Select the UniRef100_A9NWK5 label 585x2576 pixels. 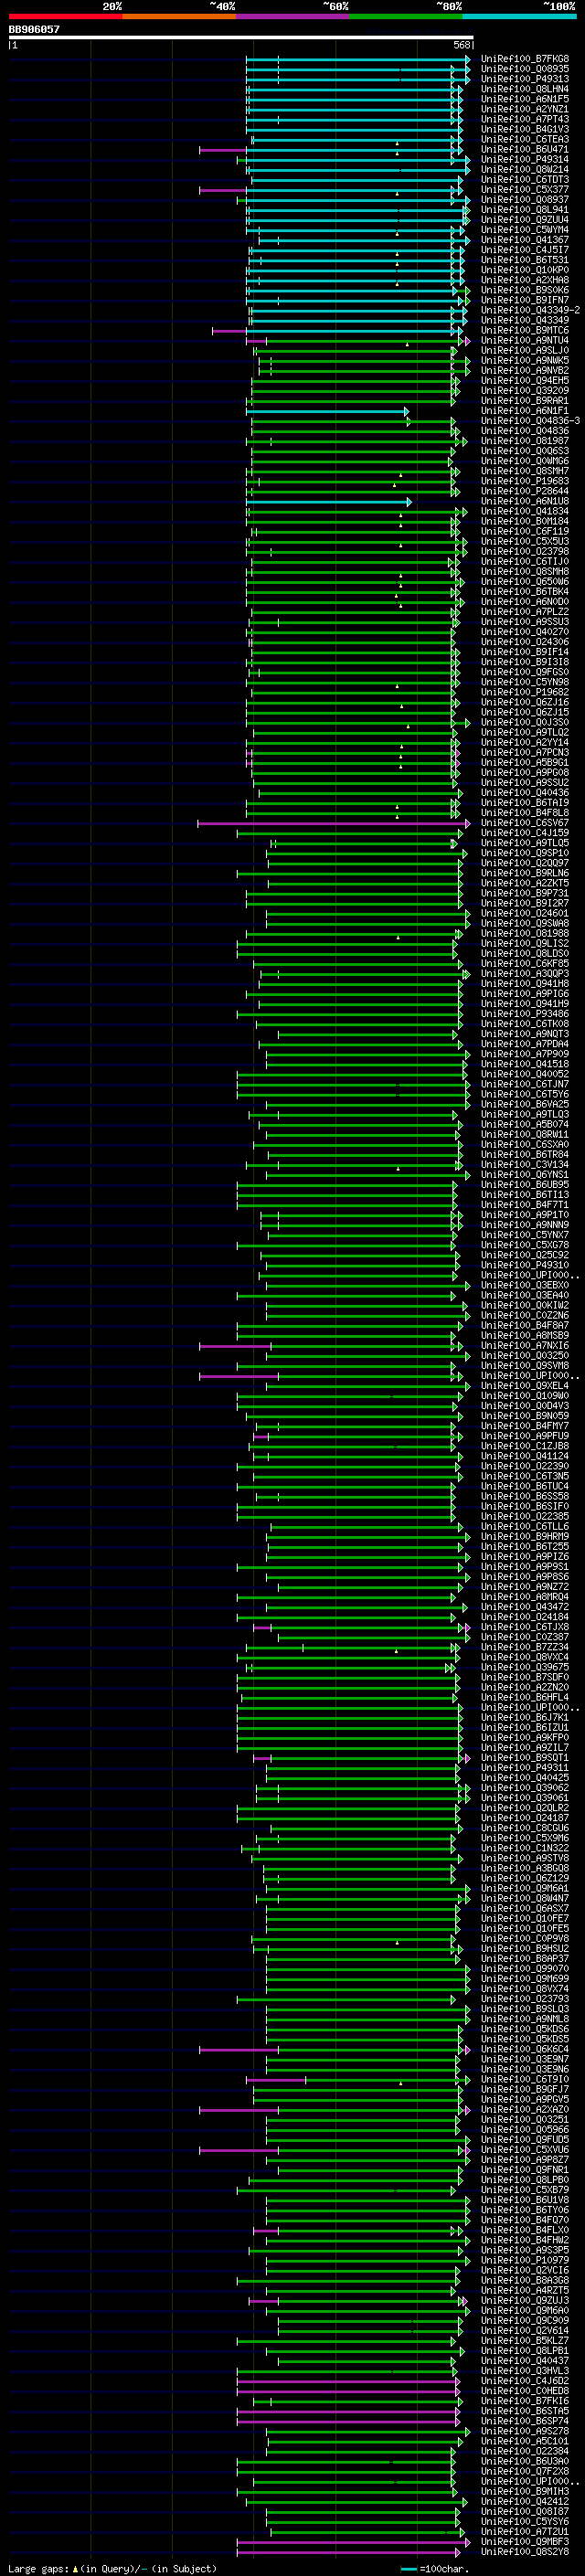[525, 360]
